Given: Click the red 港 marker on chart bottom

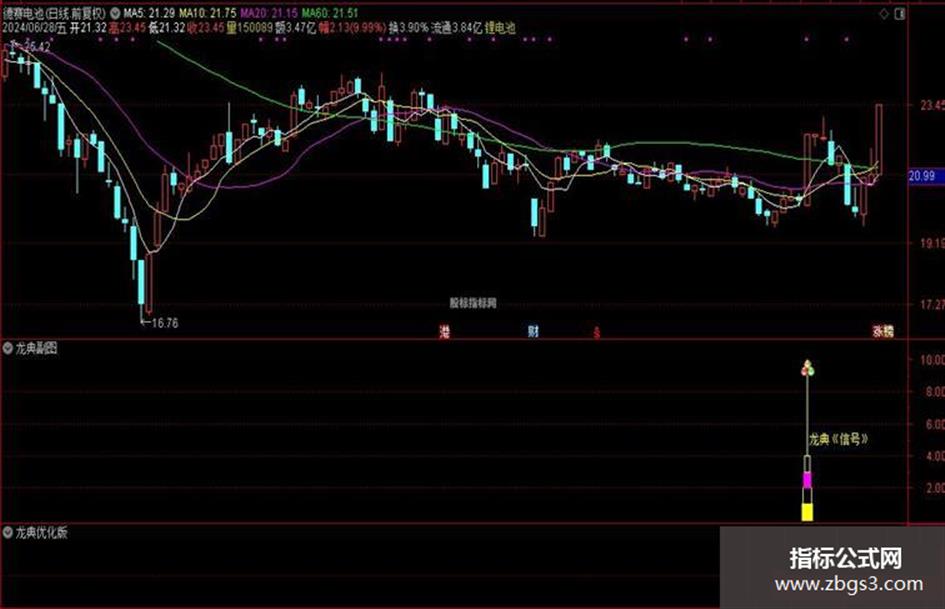Looking at the screenshot, I should point(445,331).
